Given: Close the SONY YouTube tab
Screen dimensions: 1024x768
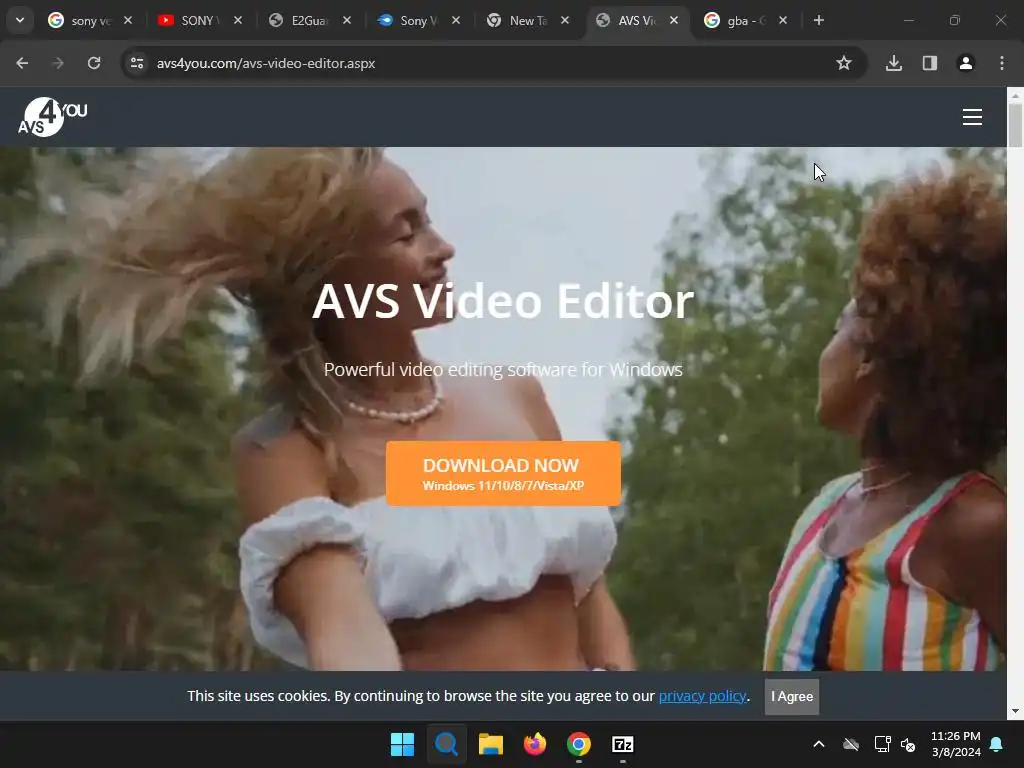Looking at the screenshot, I should (238, 20).
